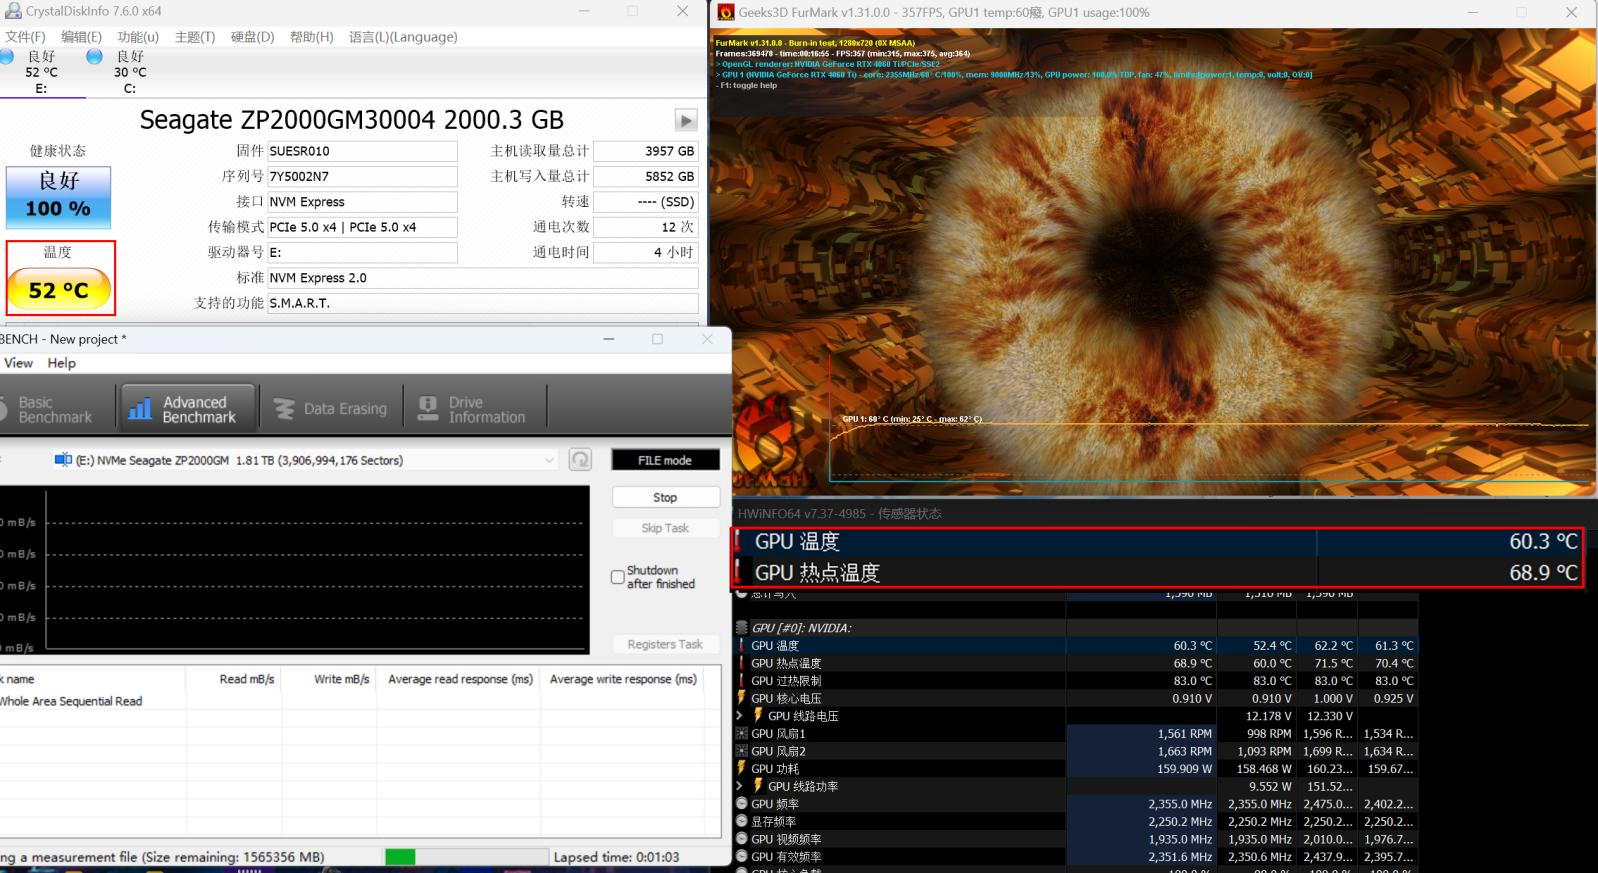Select the C: drive status icon
Image resolution: width=1598 pixels, height=873 pixels.
95,57
